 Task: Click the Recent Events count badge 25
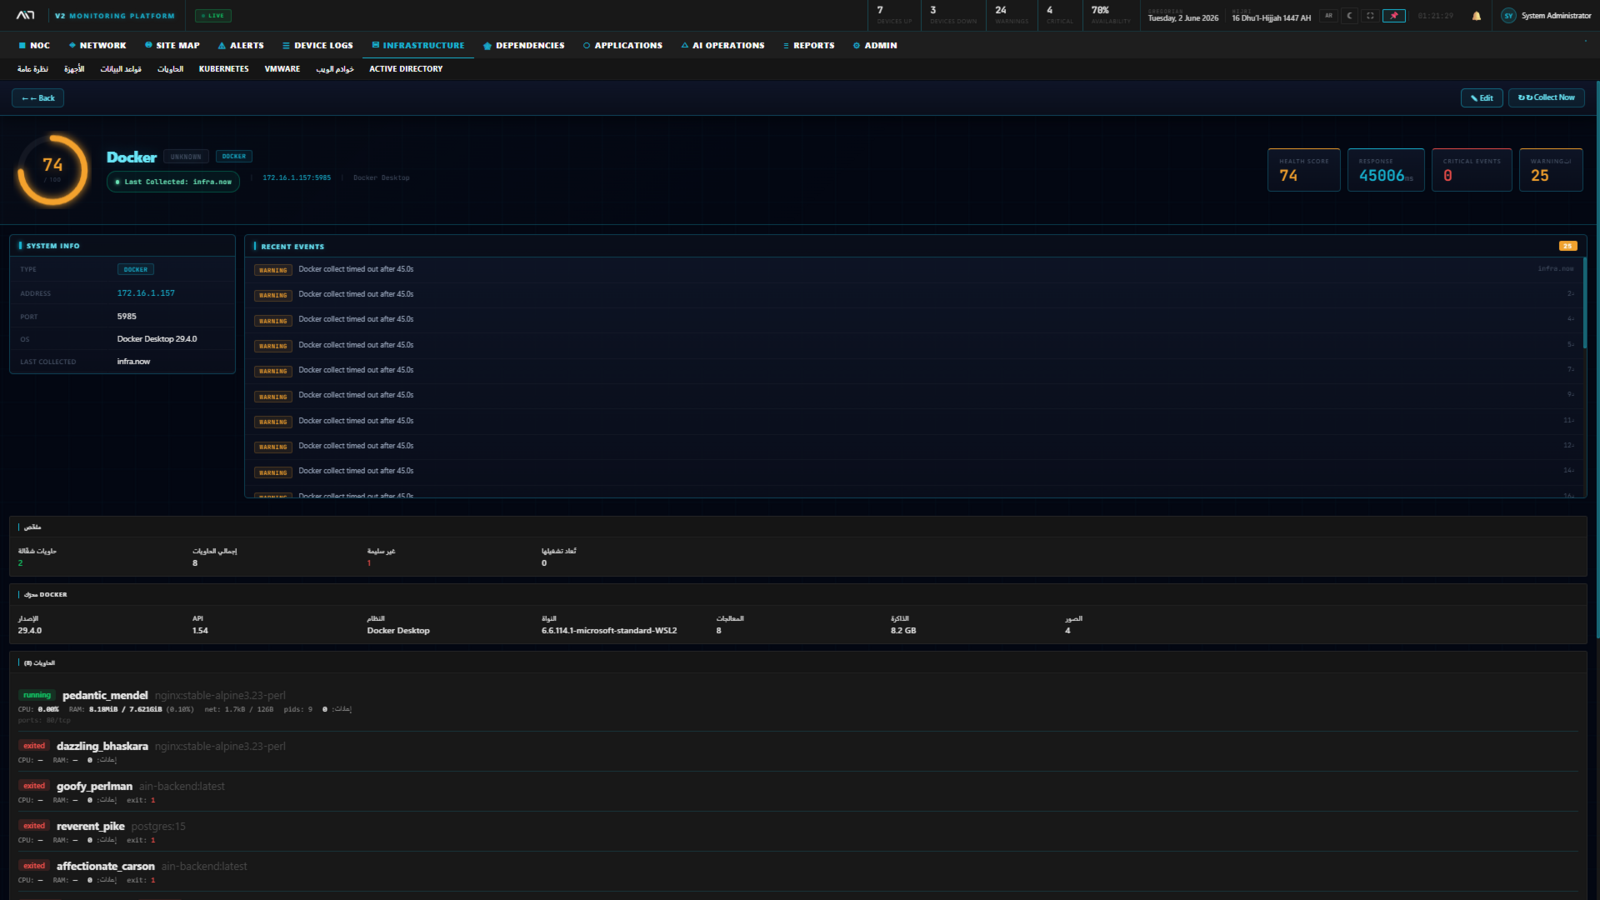[1568, 246]
